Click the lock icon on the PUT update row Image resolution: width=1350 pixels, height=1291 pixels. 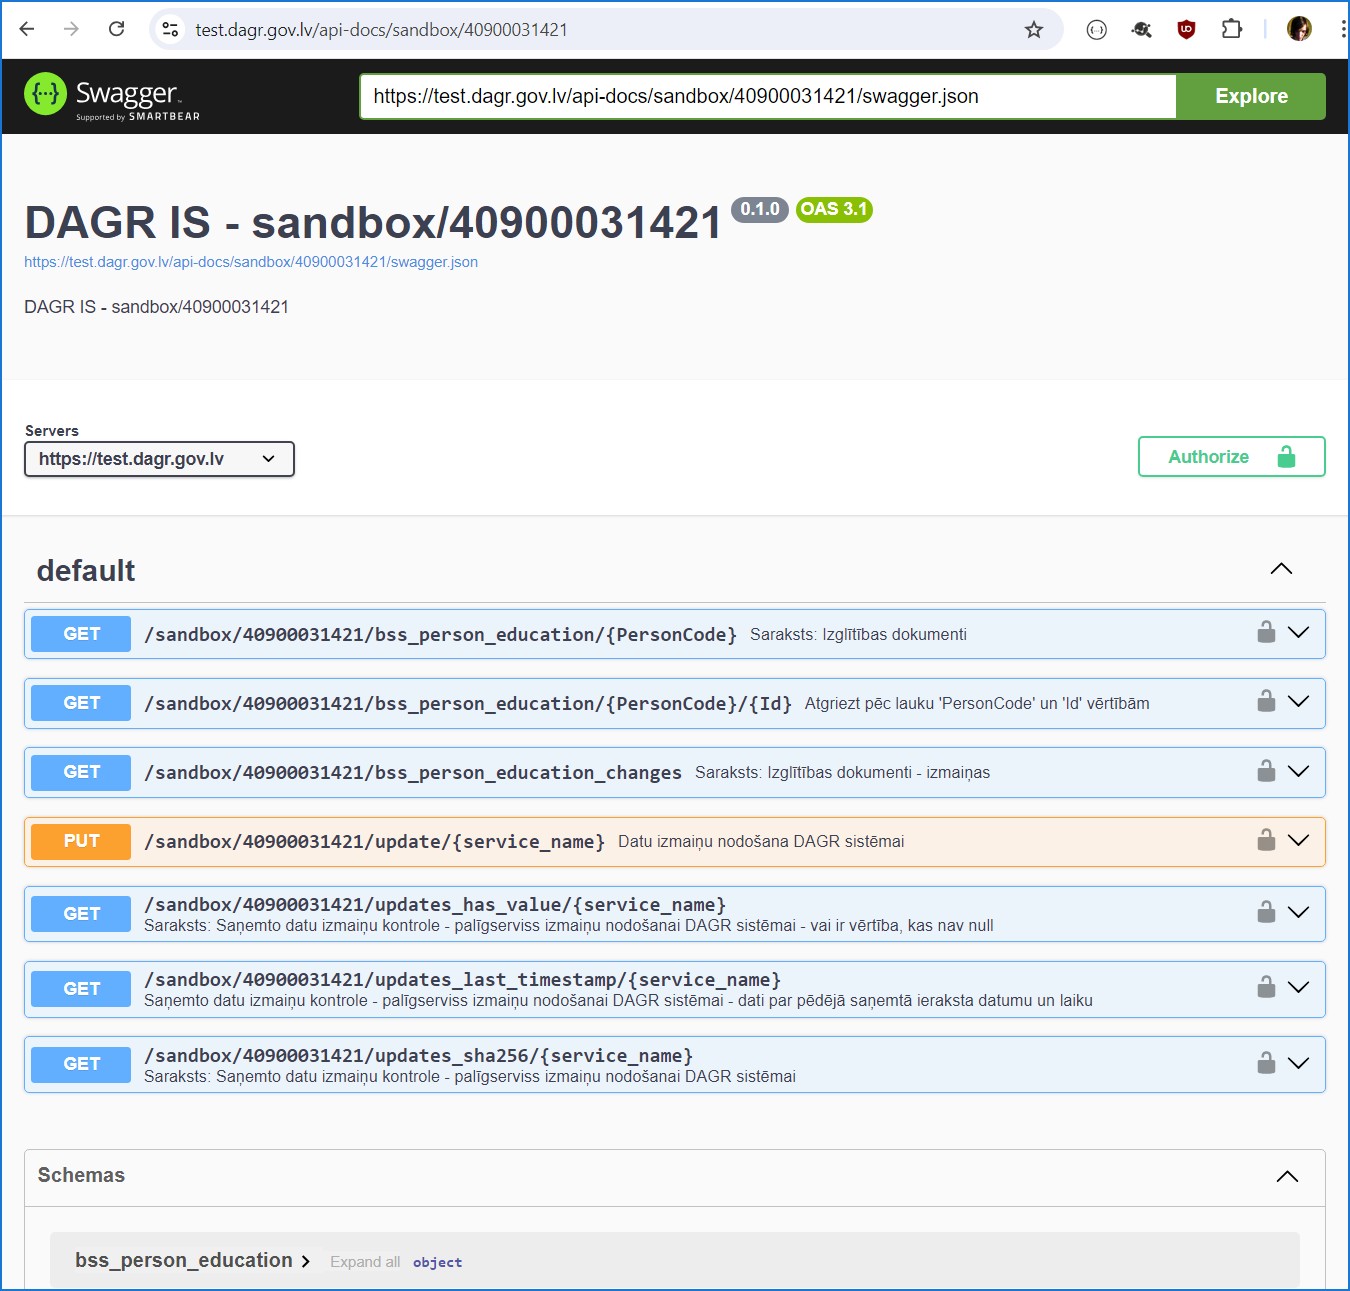coord(1266,840)
